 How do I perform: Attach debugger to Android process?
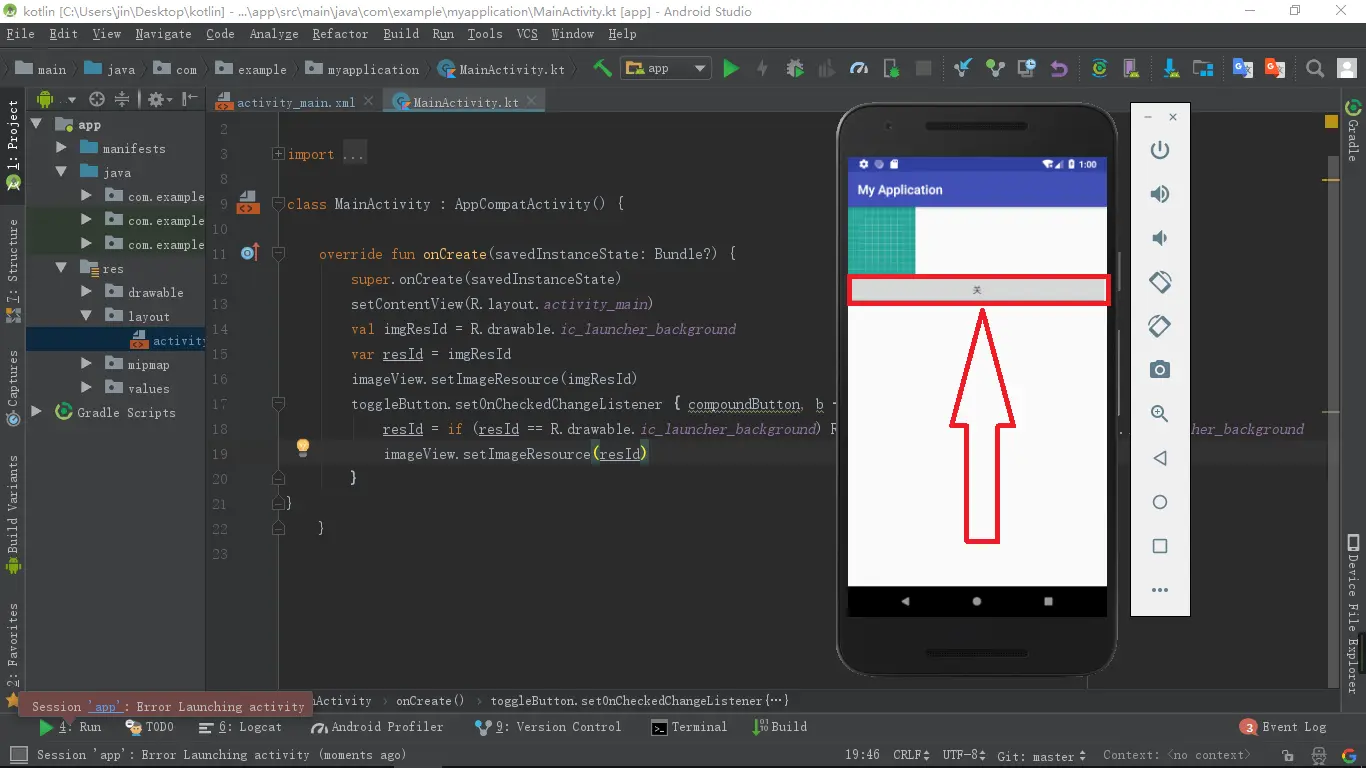[x=891, y=68]
